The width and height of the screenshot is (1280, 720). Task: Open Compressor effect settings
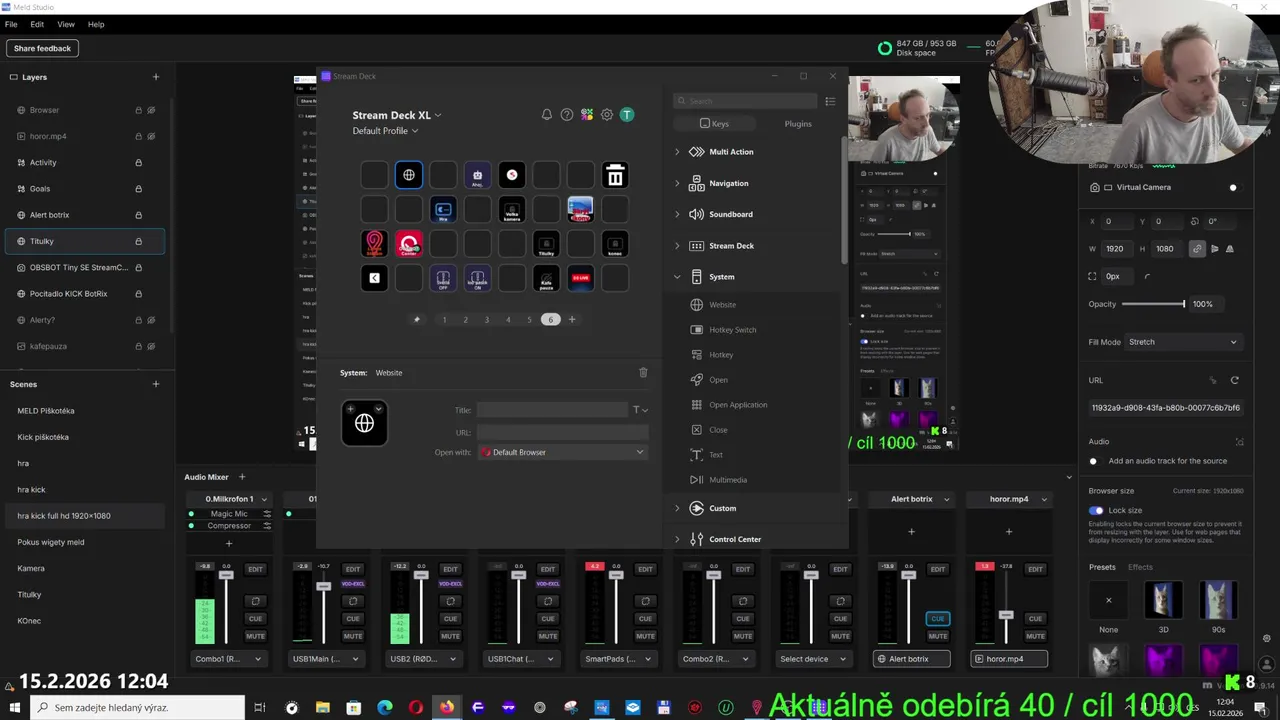click(267, 526)
